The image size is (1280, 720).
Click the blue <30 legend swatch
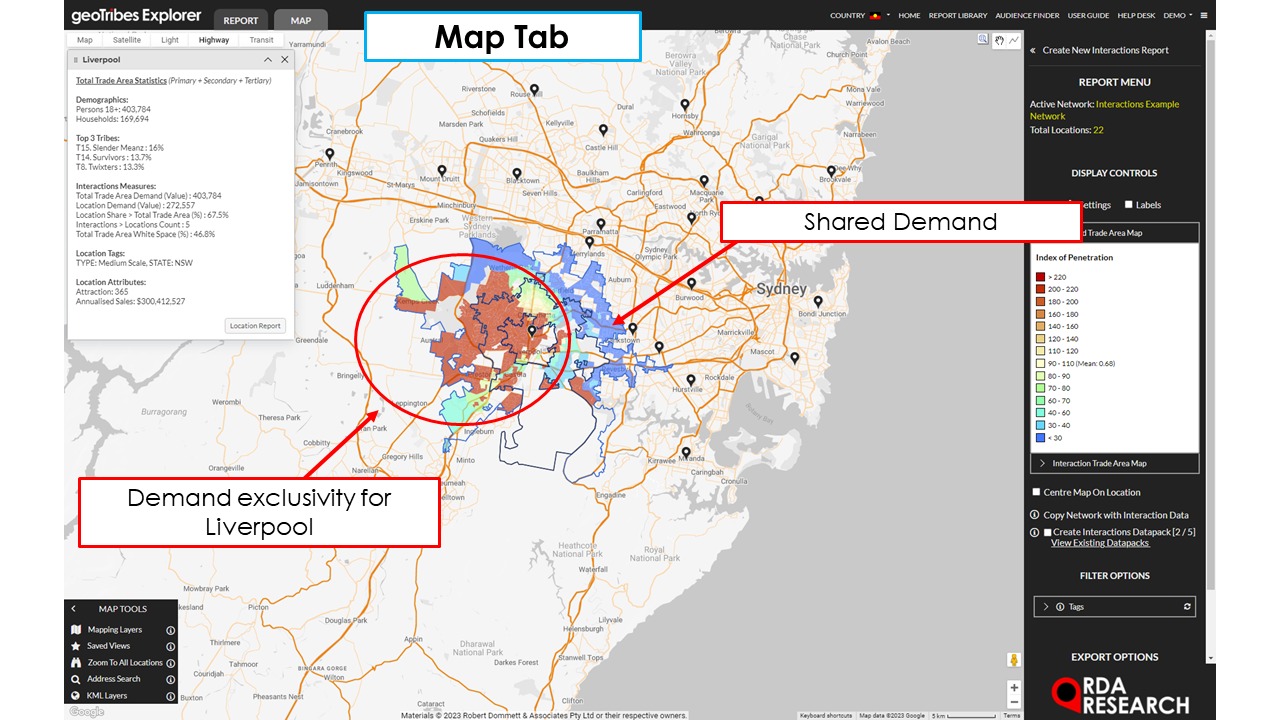[1042, 438]
